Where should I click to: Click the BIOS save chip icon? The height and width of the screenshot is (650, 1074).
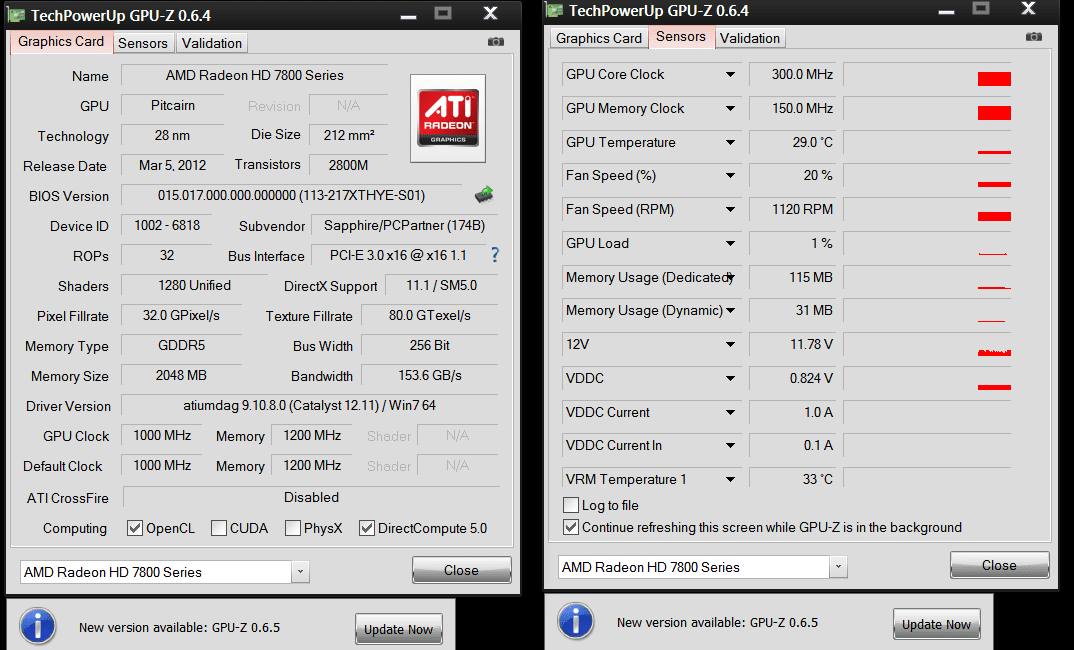(x=484, y=195)
